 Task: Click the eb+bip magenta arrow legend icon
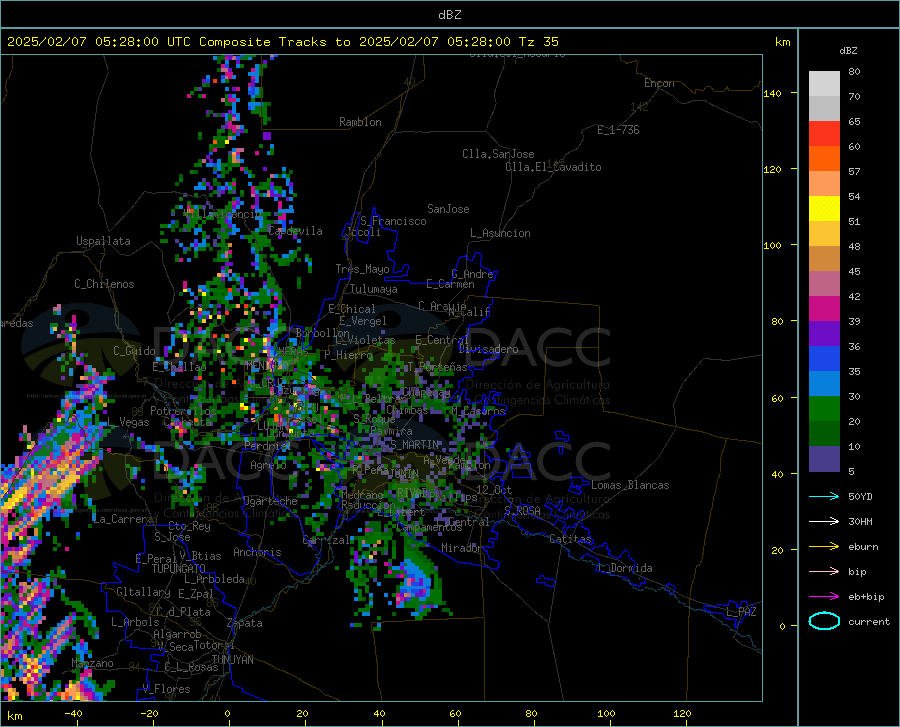824,596
